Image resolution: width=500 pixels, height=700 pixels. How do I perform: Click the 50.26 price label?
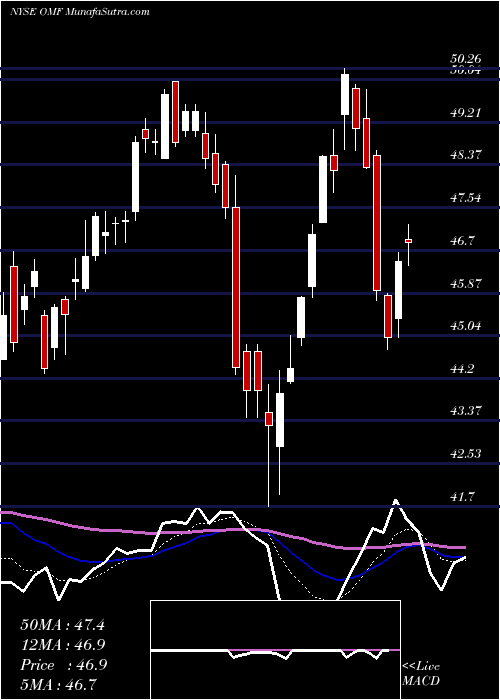click(x=466, y=59)
